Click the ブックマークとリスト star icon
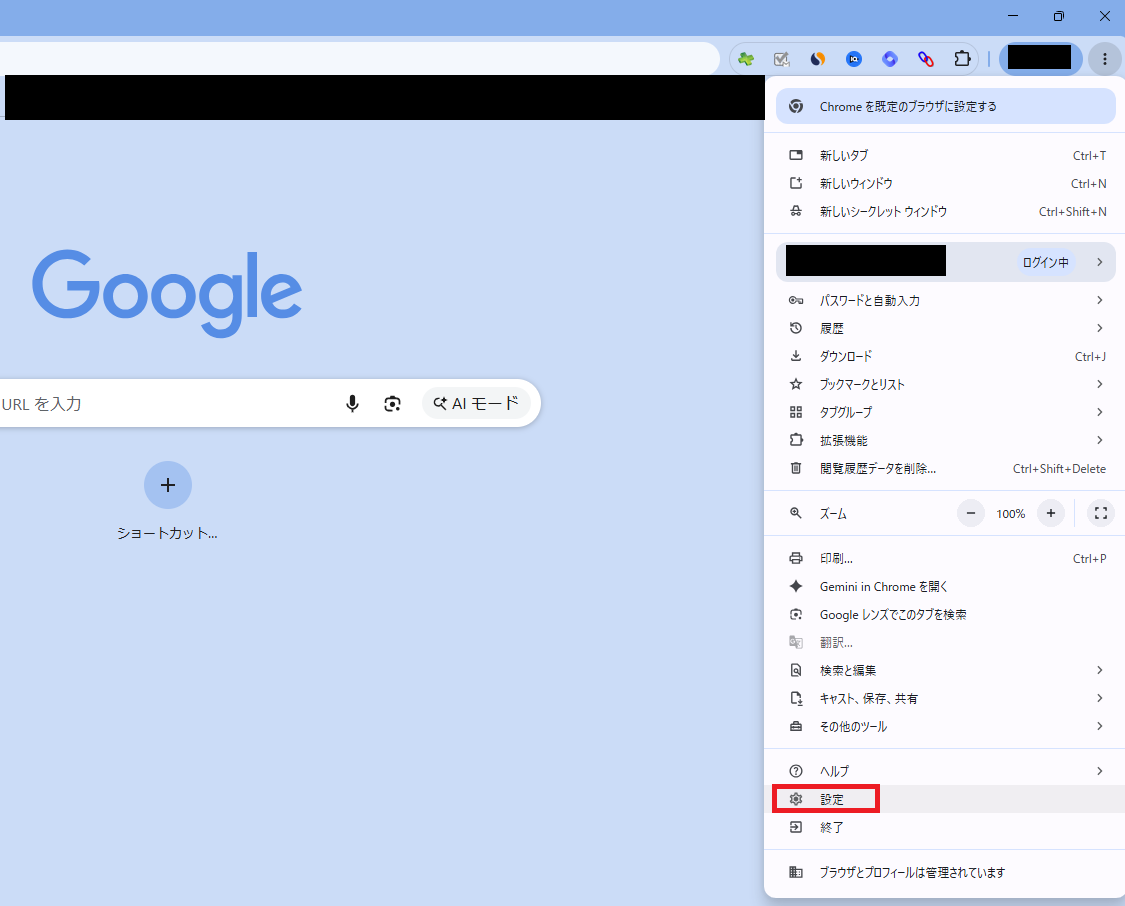This screenshot has height=906, width=1125. click(796, 384)
